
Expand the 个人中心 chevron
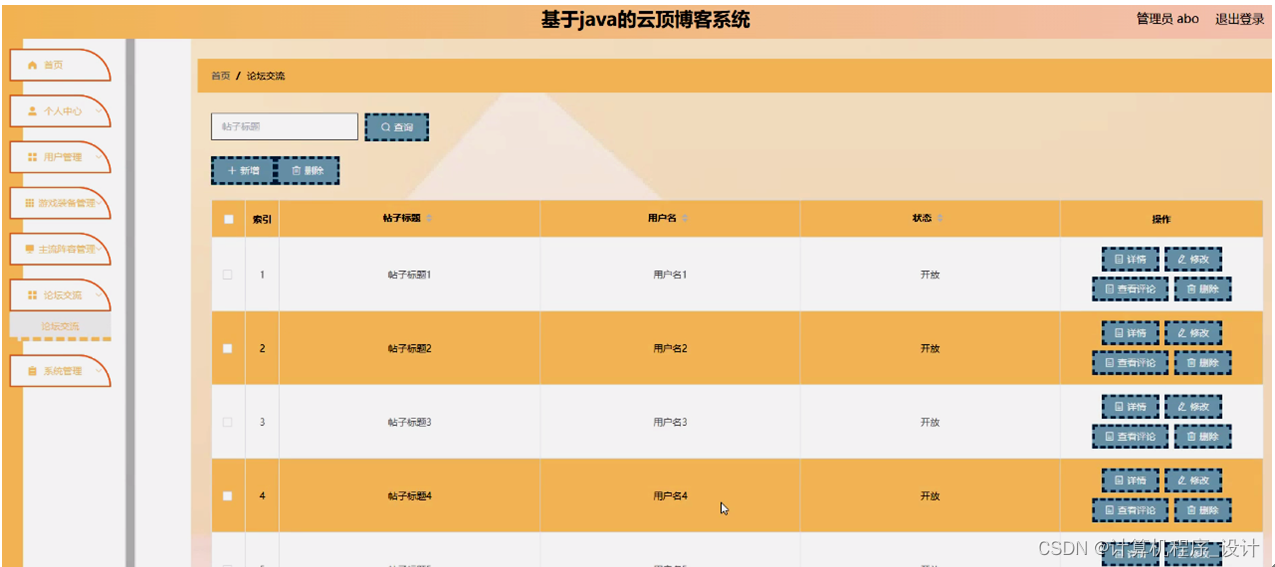(x=98, y=111)
